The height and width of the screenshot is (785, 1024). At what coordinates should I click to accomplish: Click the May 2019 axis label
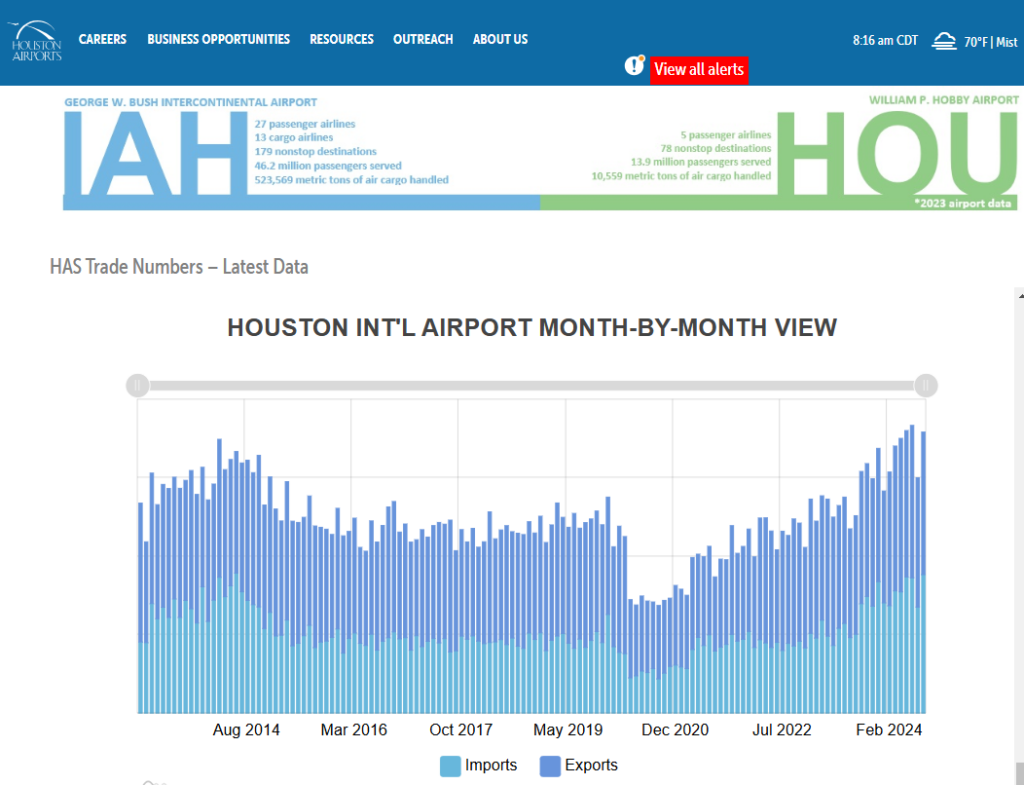point(568,729)
